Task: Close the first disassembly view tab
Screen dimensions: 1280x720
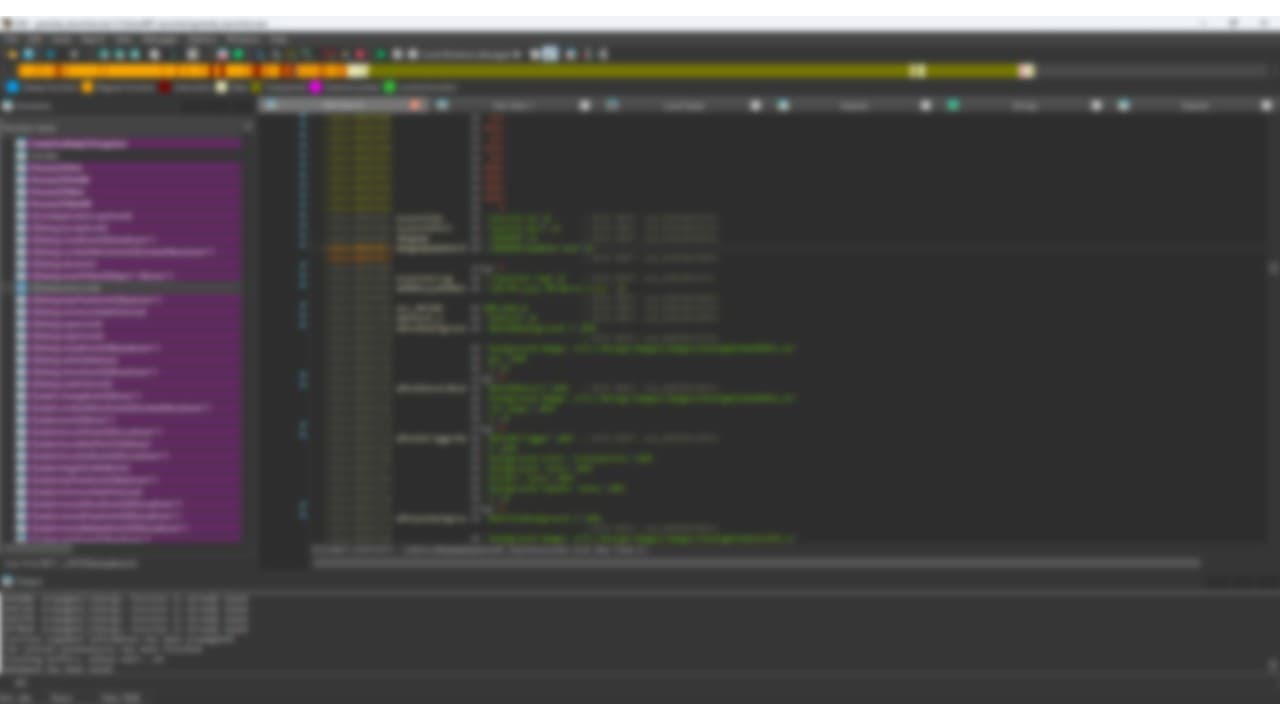Action: (415, 105)
